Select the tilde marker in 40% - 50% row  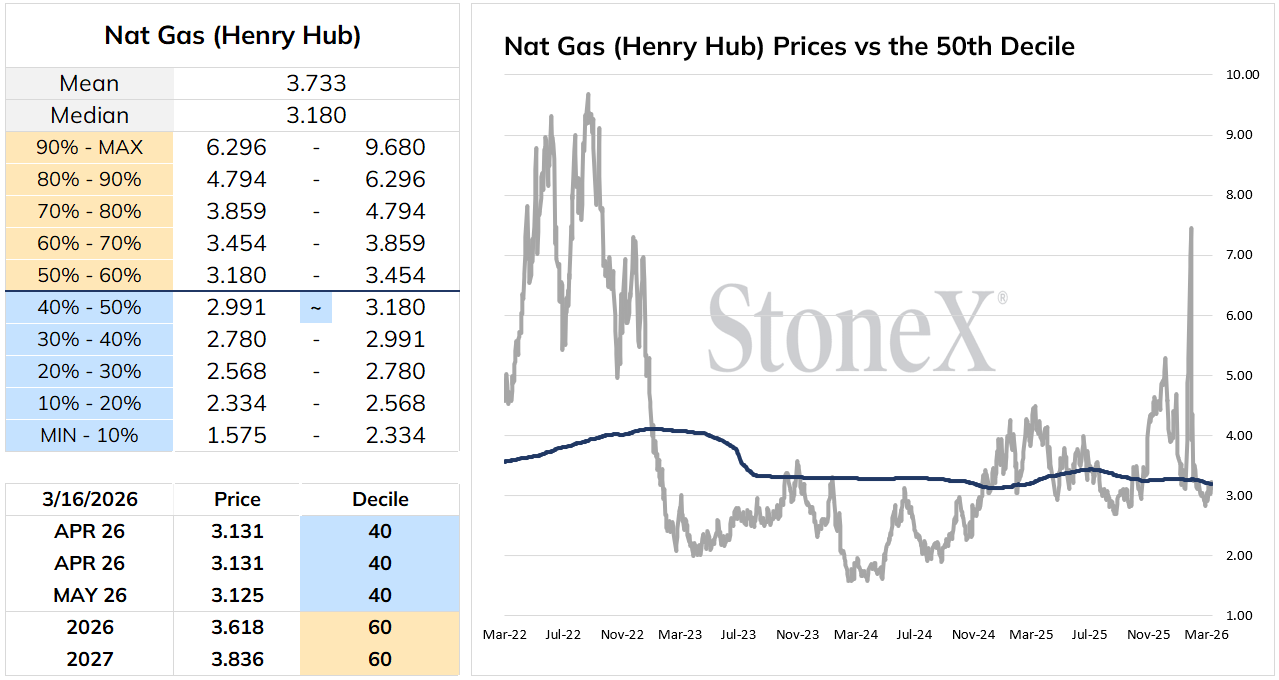[x=316, y=308]
